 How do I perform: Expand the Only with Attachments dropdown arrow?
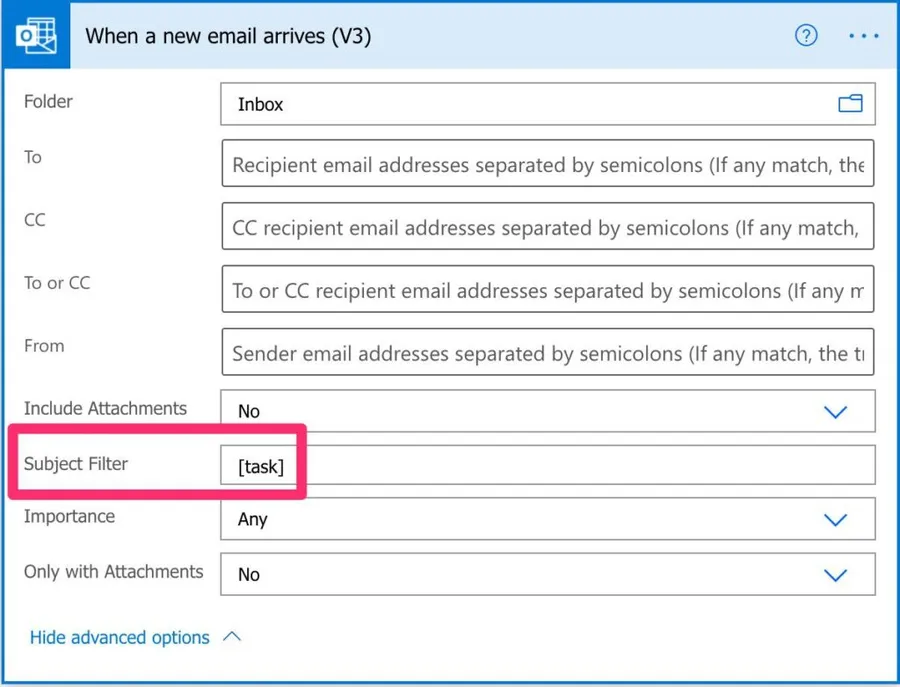pos(834,574)
